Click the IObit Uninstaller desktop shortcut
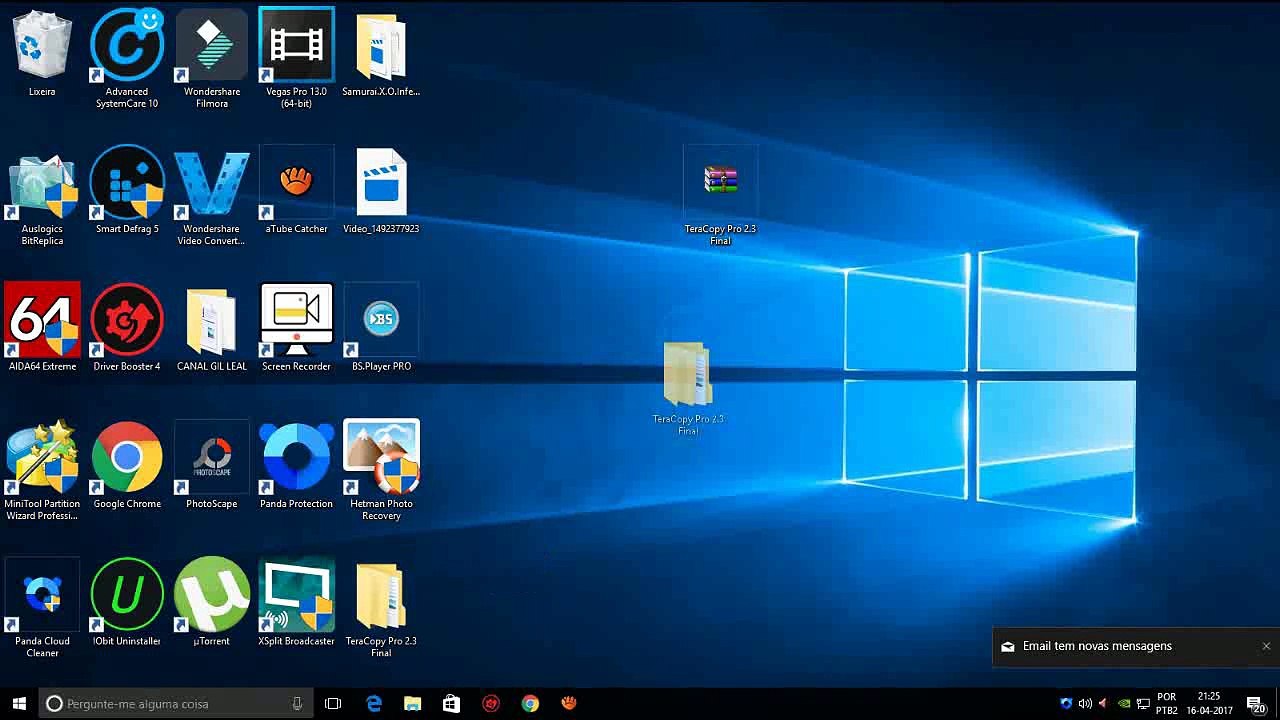The height and width of the screenshot is (720, 1280). tap(127, 603)
